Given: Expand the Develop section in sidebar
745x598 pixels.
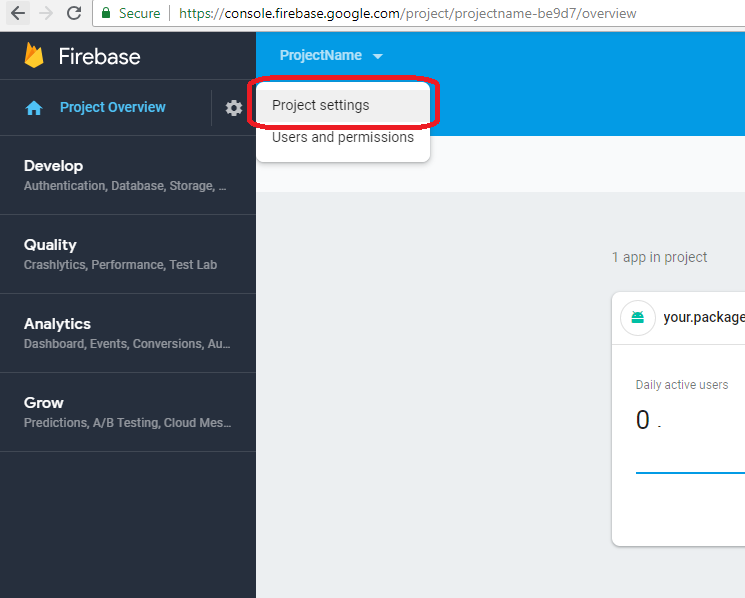Looking at the screenshot, I should [x=54, y=166].
